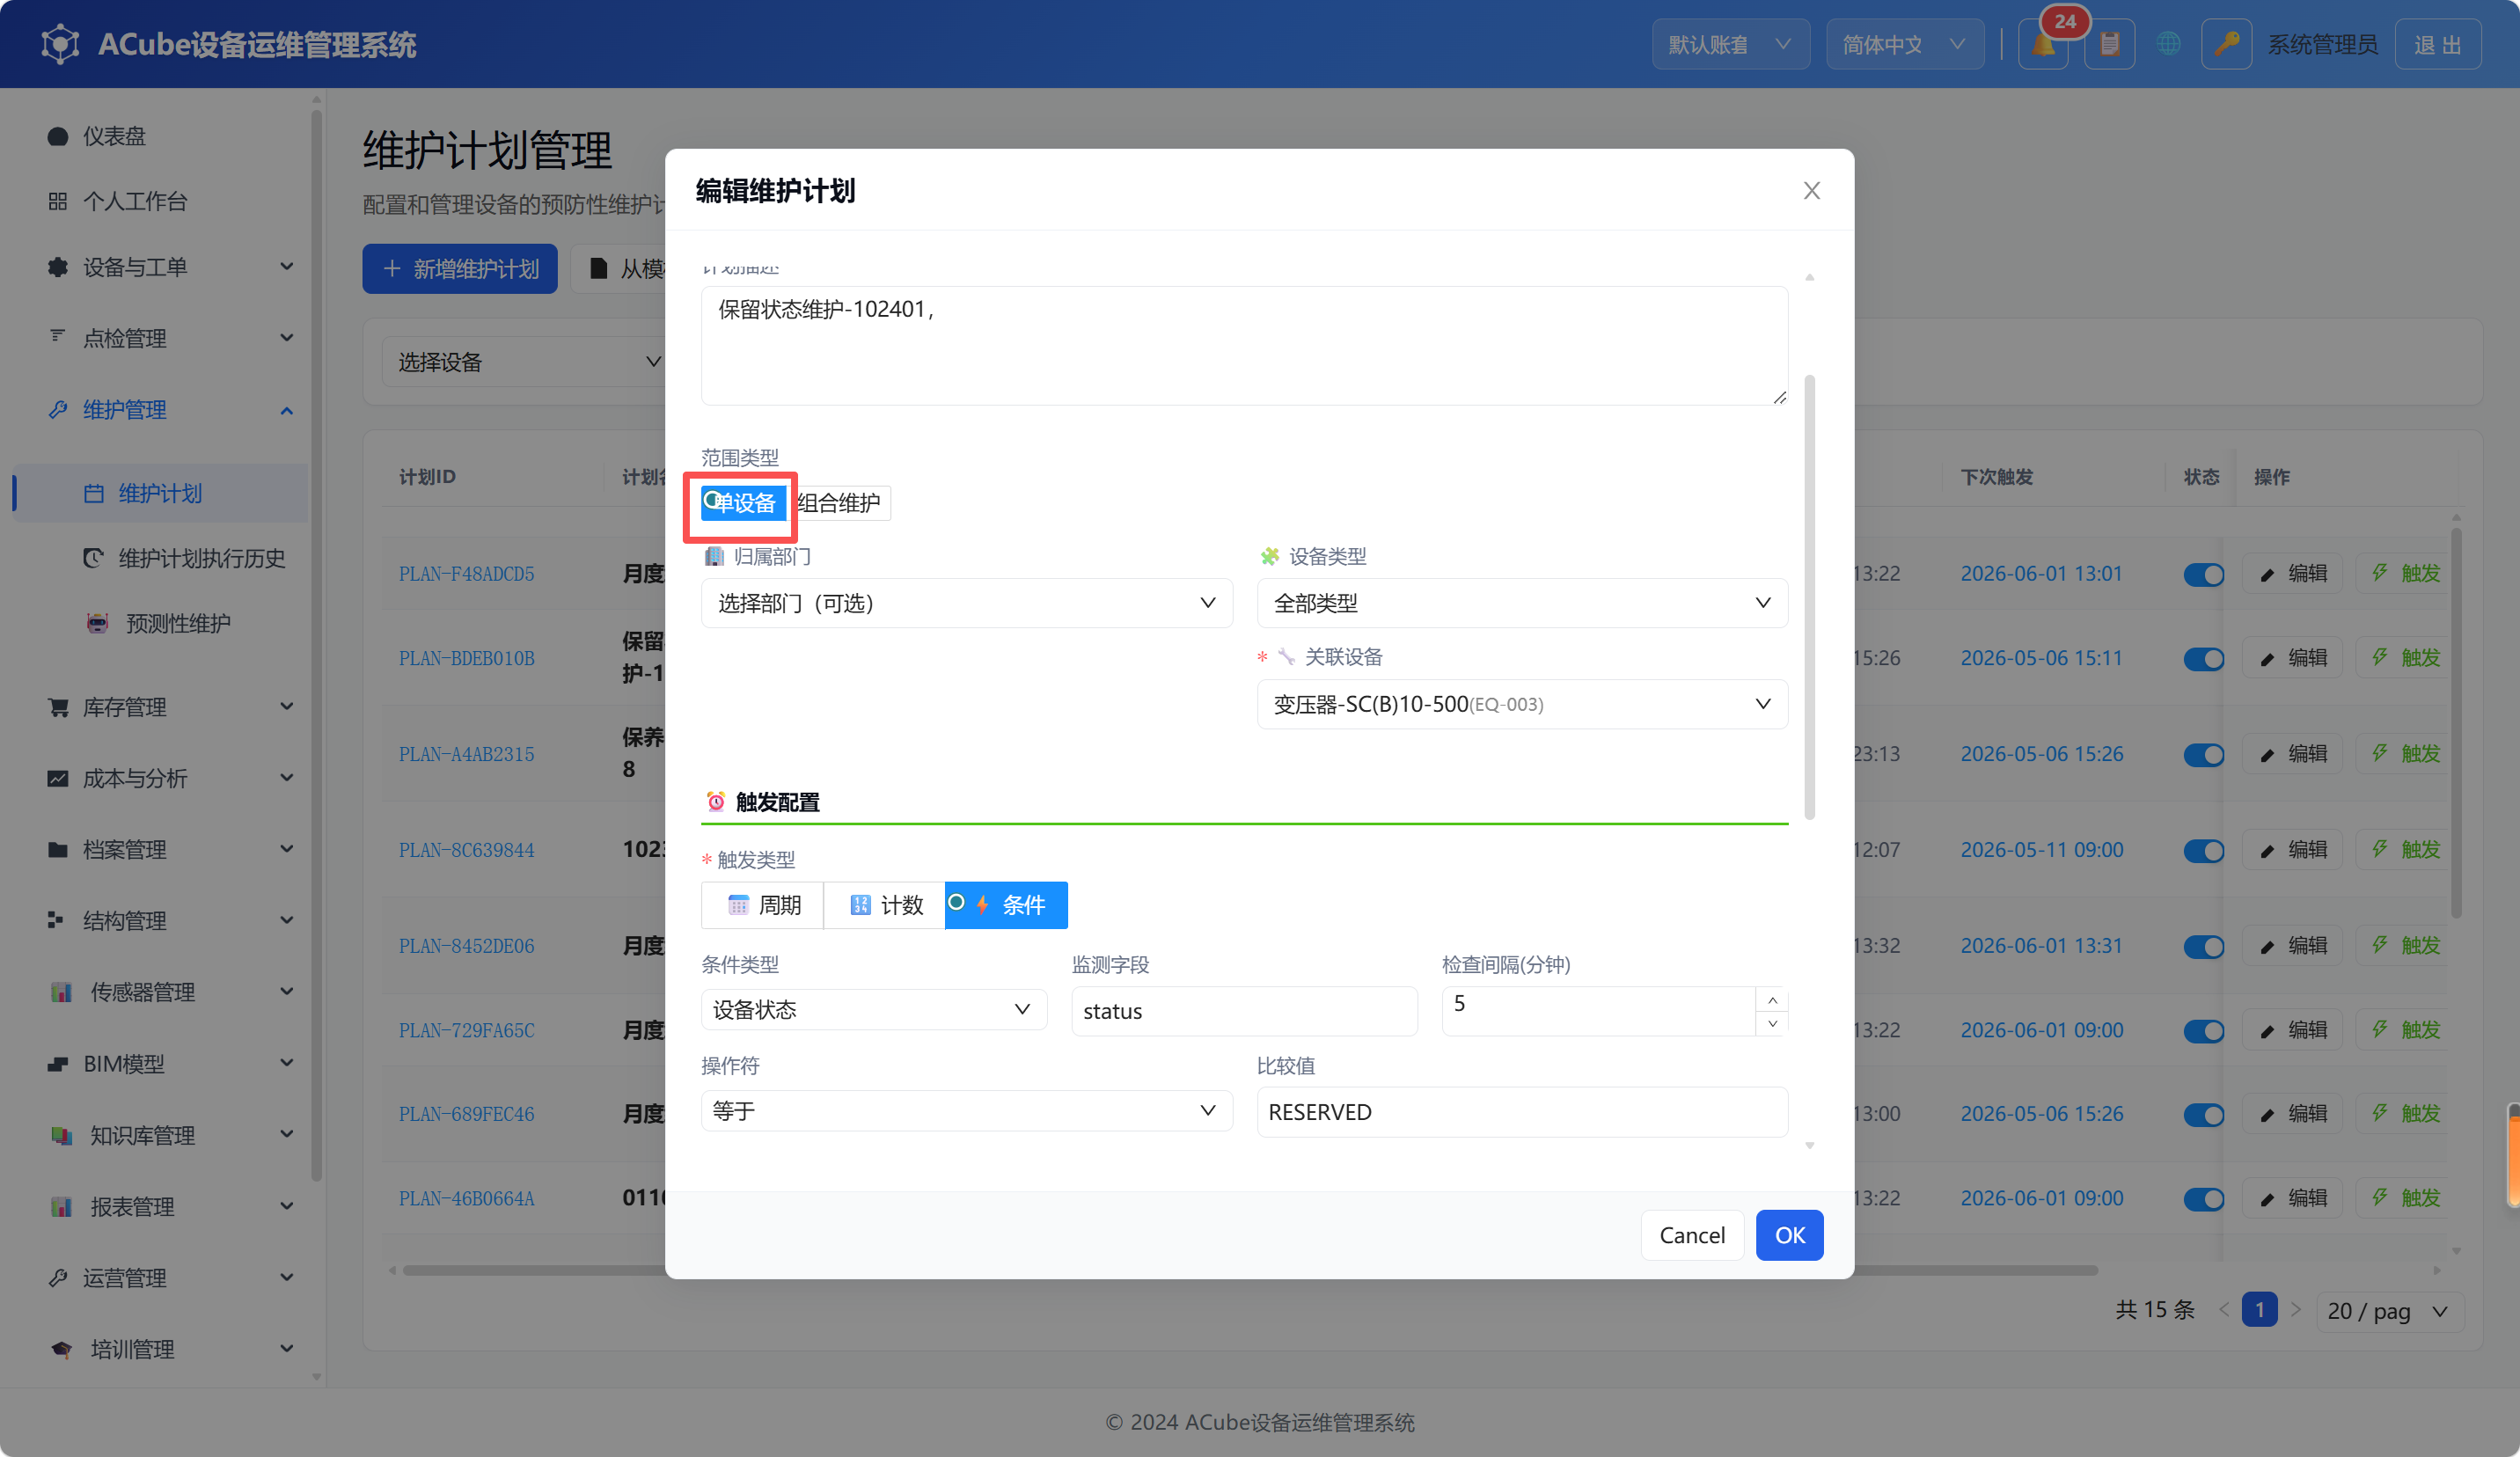Select the 周期 trigger type

[763, 905]
